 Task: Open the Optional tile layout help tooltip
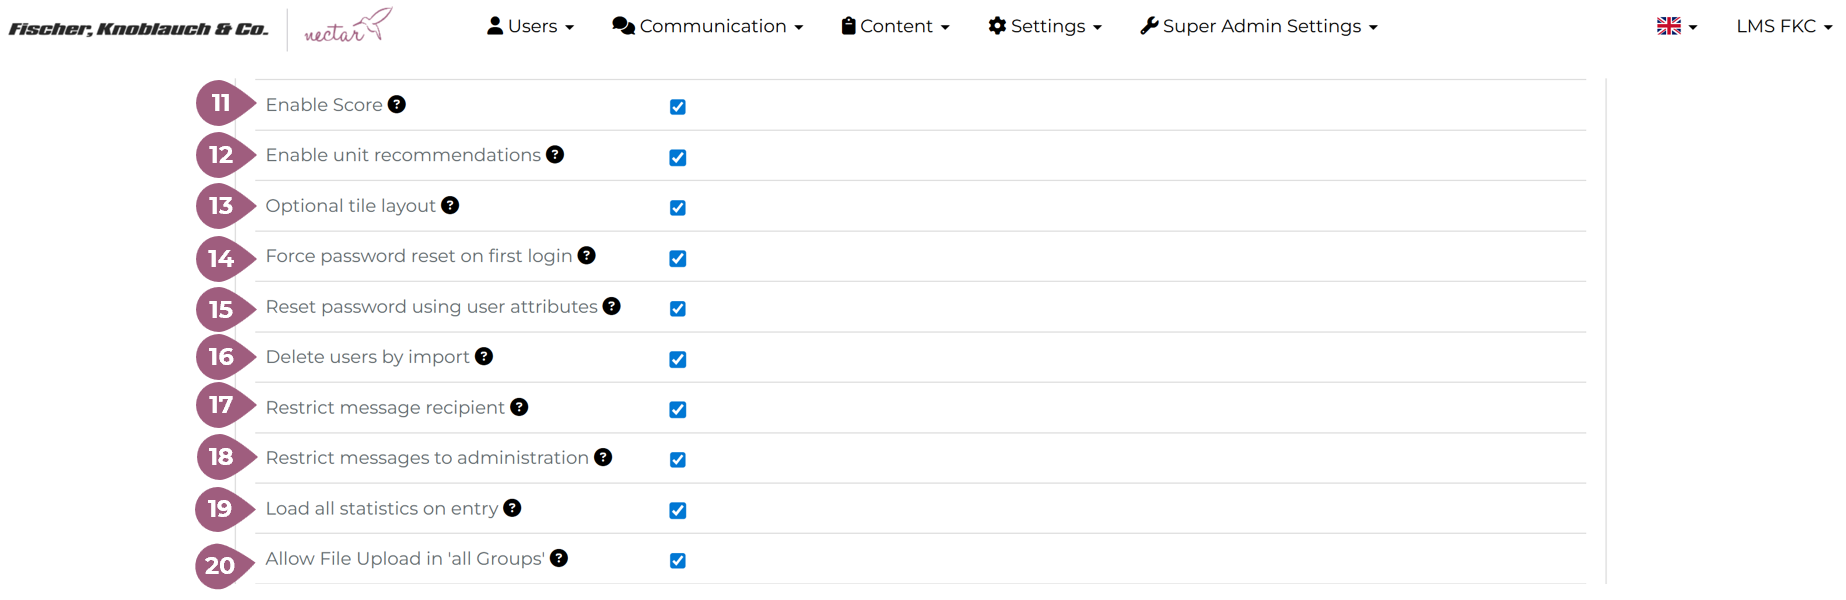click(x=450, y=205)
